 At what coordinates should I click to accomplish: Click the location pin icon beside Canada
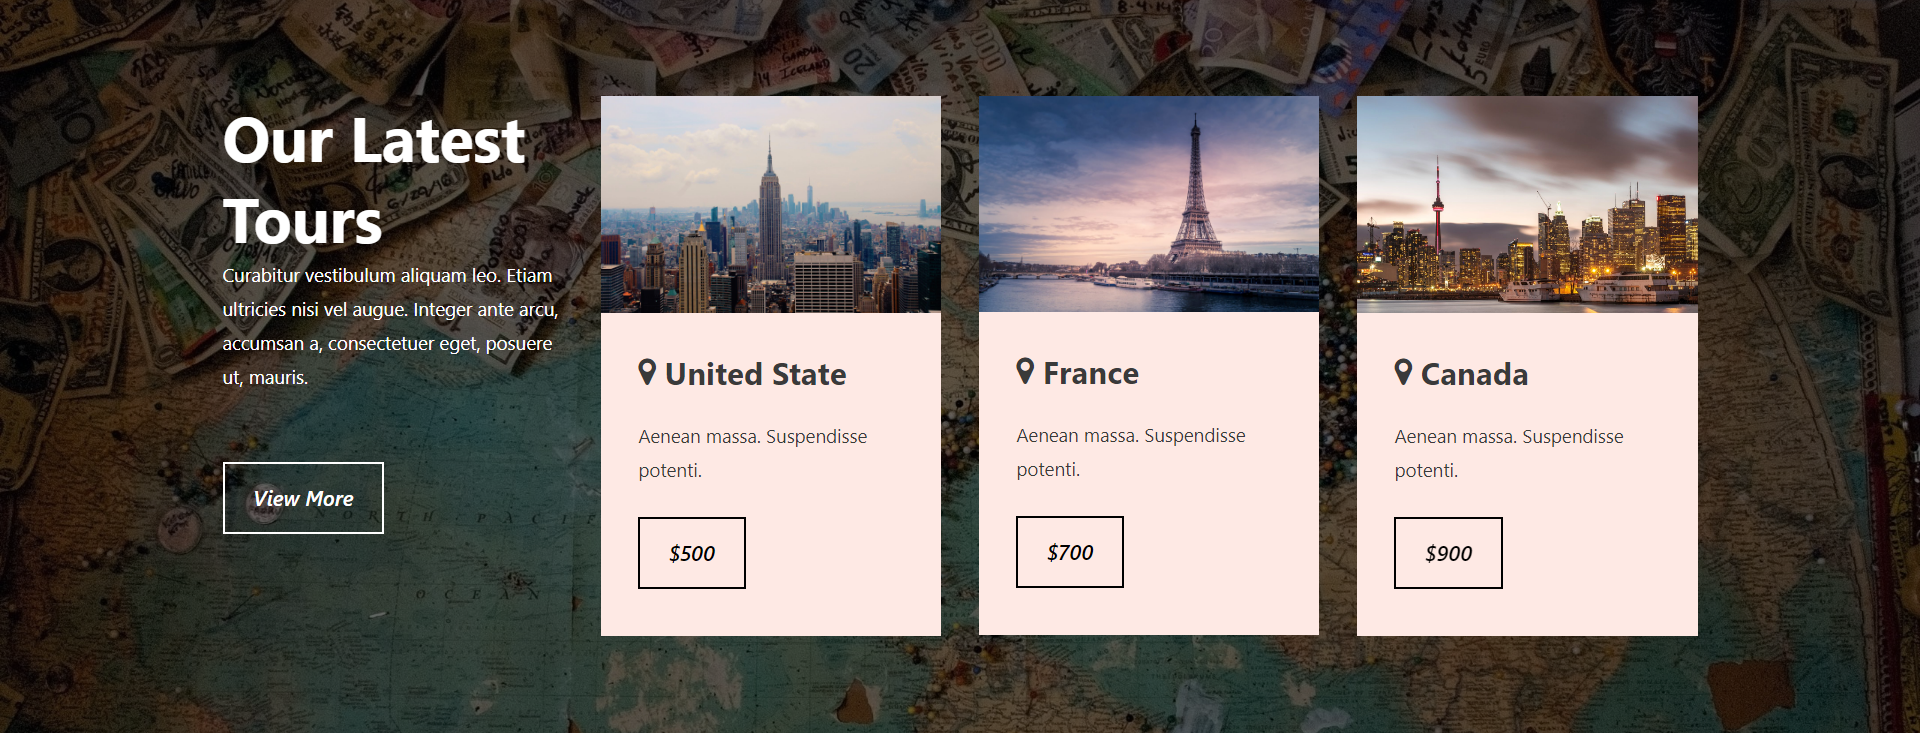(x=1403, y=373)
